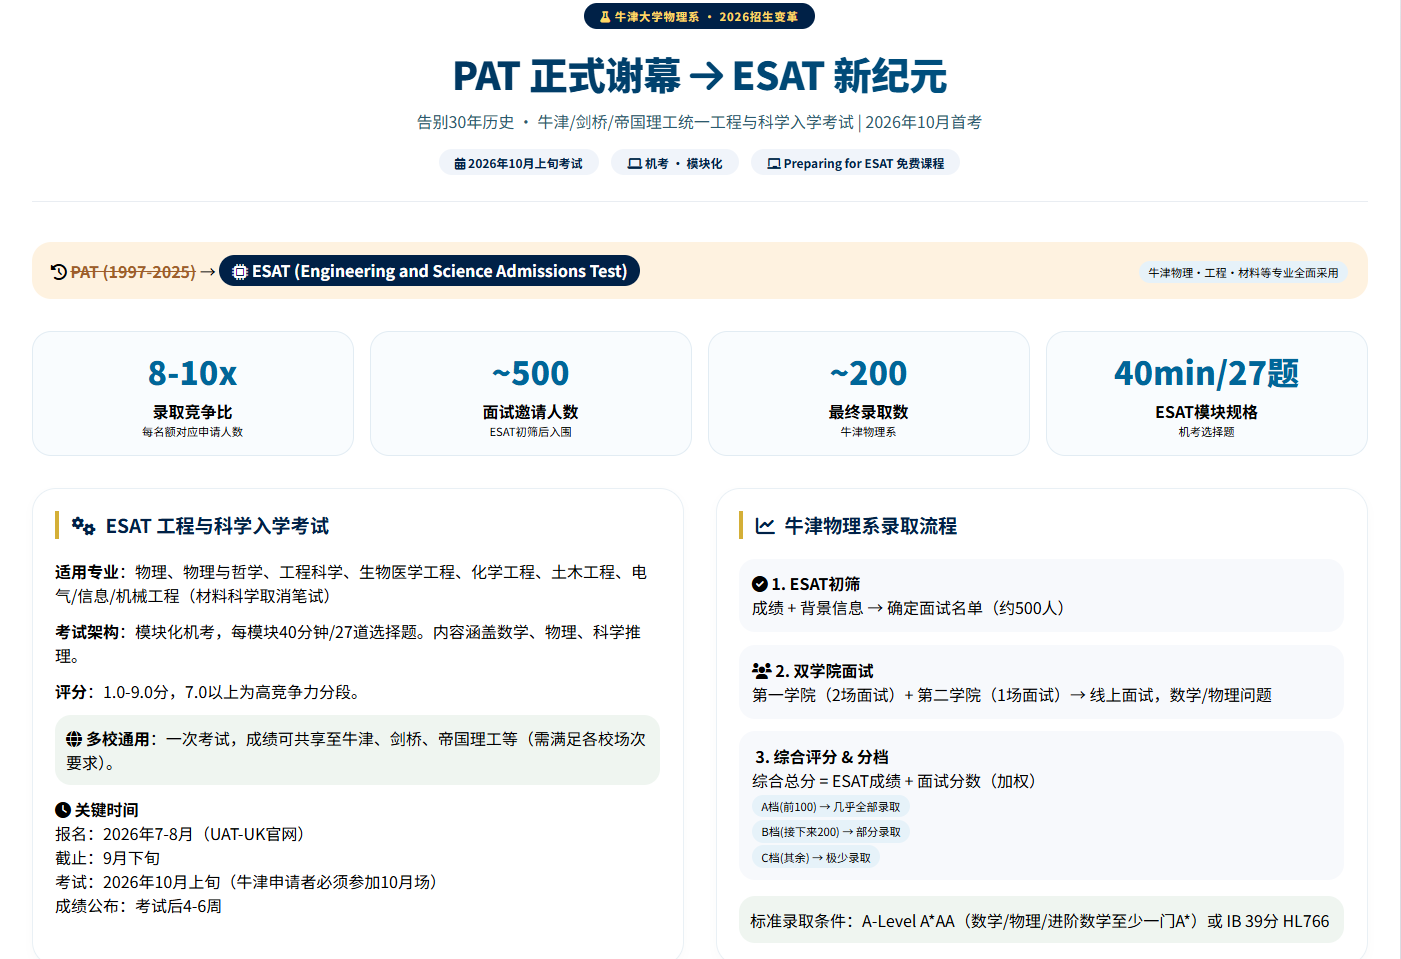This screenshot has height=959, width=1401.
Task: Select the 牛津物理・工程・材料等专业全面采用 tag
Action: point(1243,272)
